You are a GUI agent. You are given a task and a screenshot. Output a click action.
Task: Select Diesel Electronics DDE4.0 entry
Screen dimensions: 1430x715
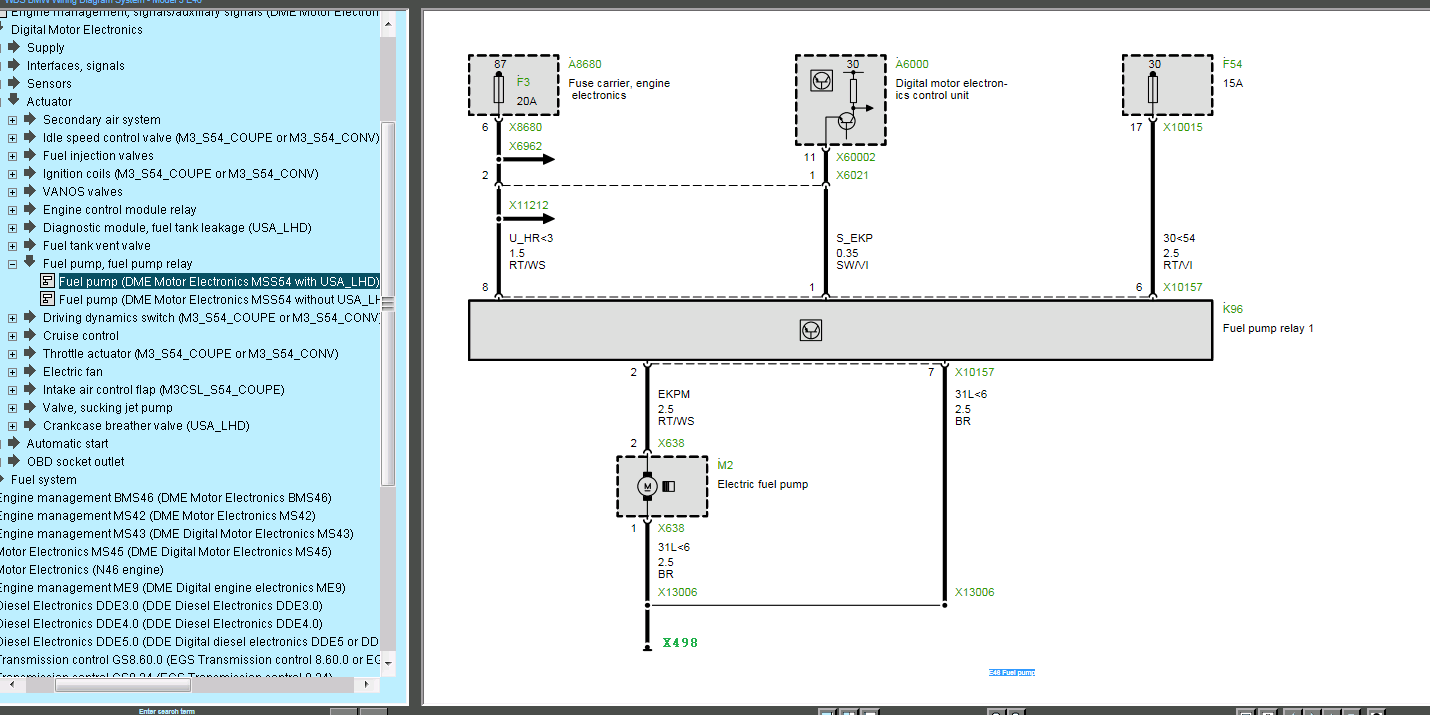coord(160,624)
